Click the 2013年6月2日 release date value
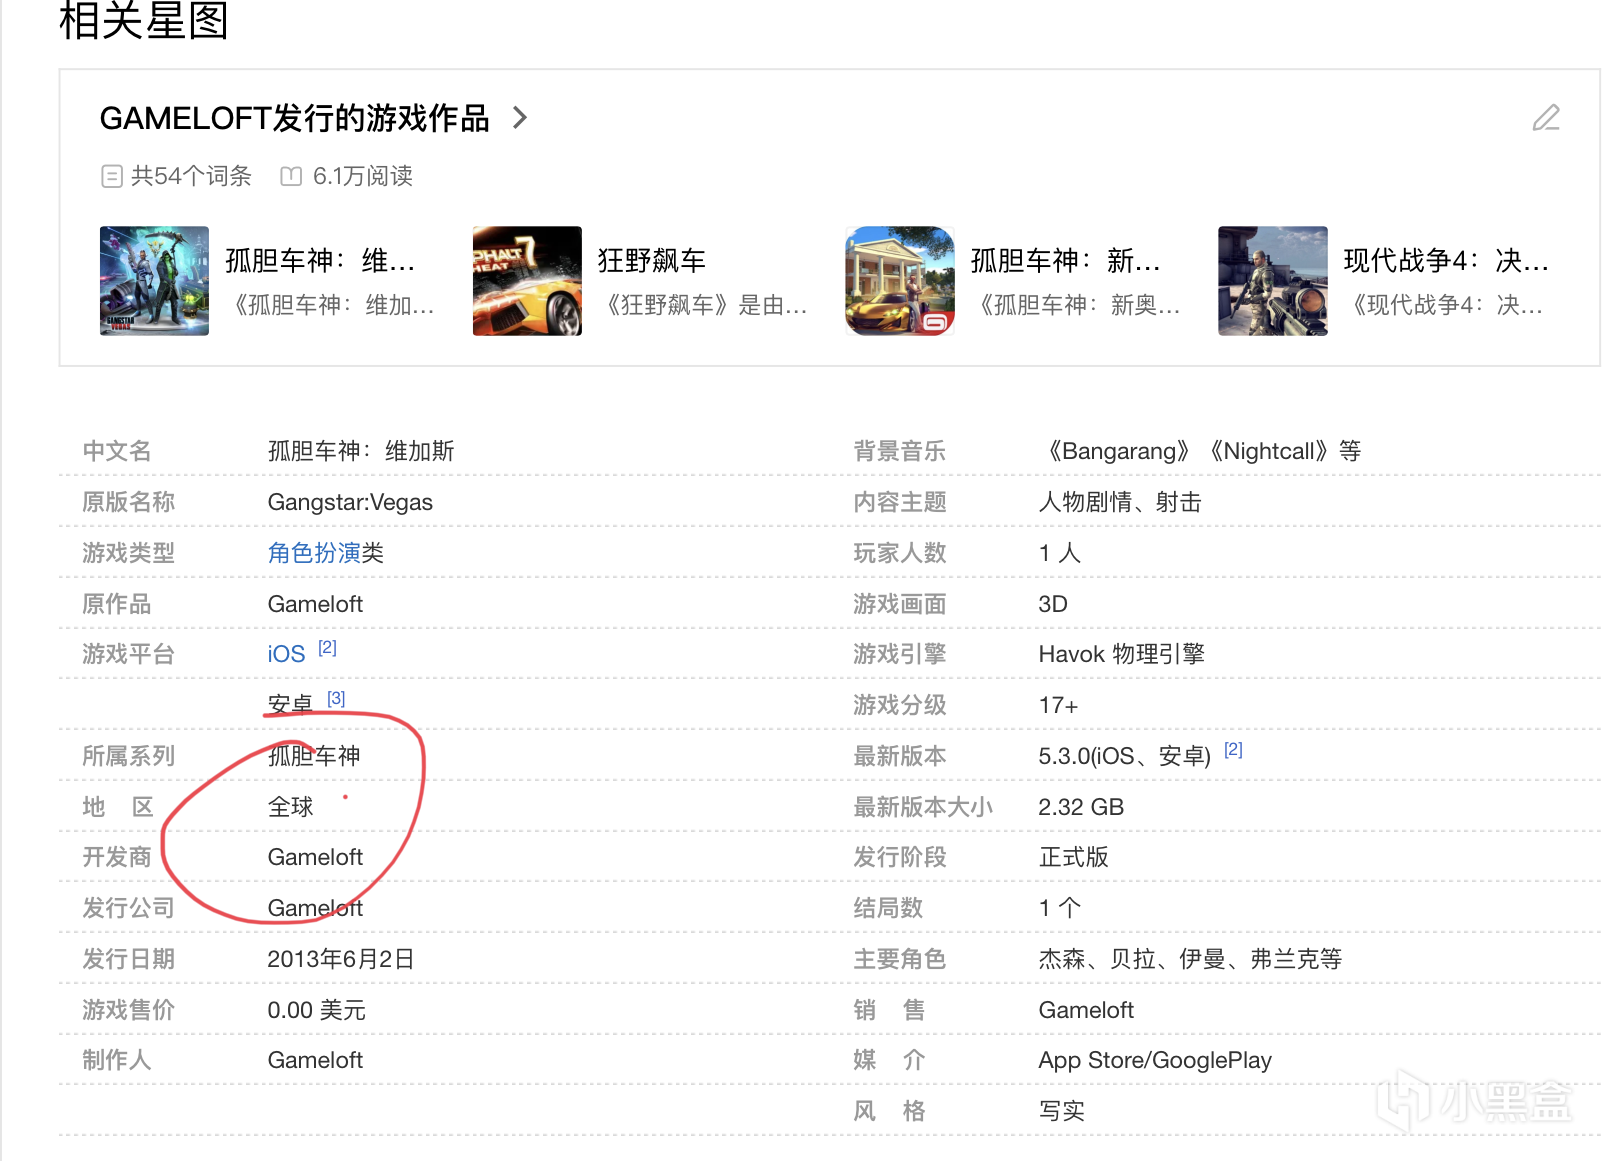 341,959
